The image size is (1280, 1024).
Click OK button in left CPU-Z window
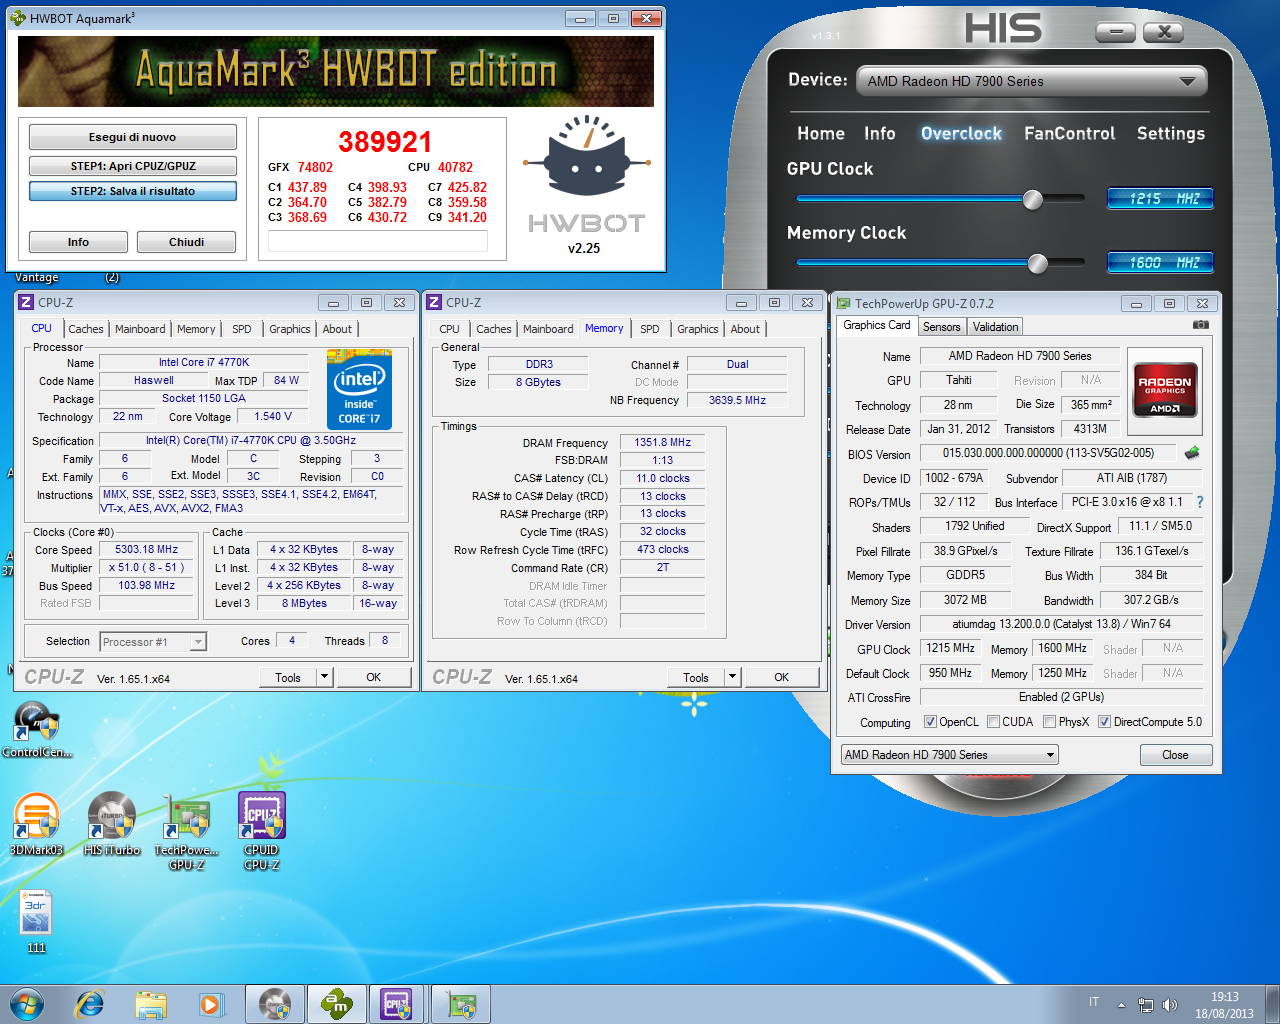tap(373, 677)
